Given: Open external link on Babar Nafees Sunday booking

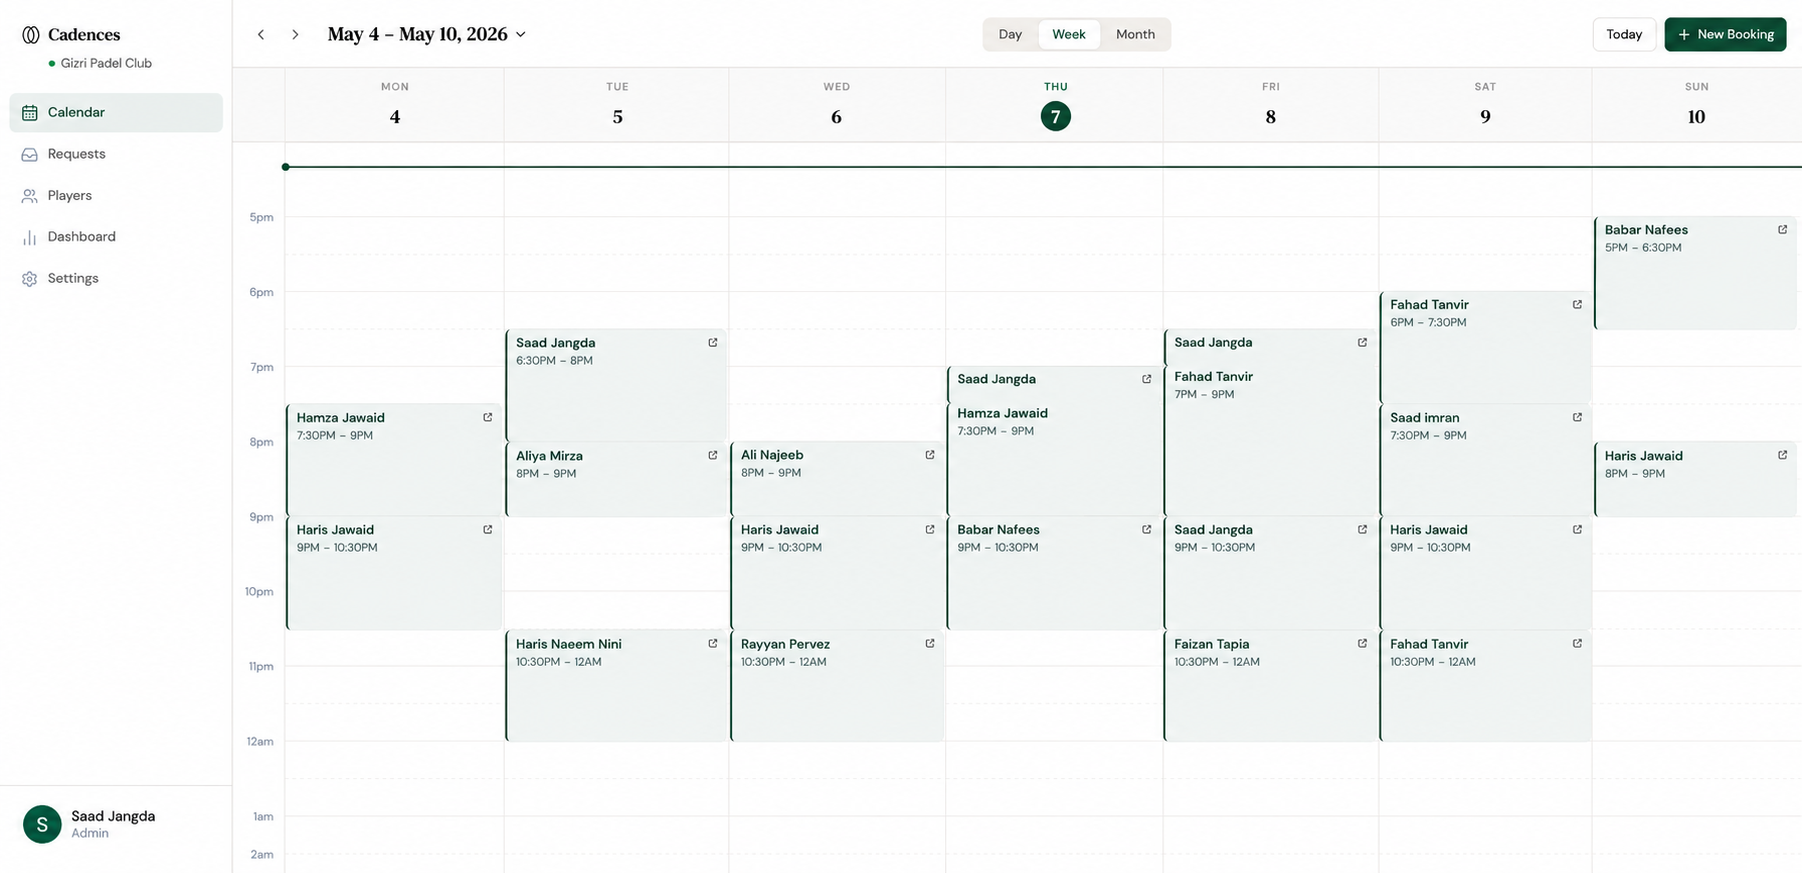Looking at the screenshot, I should pos(1782,230).
